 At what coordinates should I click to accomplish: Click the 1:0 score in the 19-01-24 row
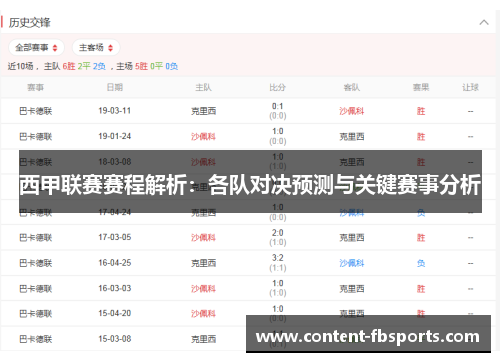pos(278,132)
